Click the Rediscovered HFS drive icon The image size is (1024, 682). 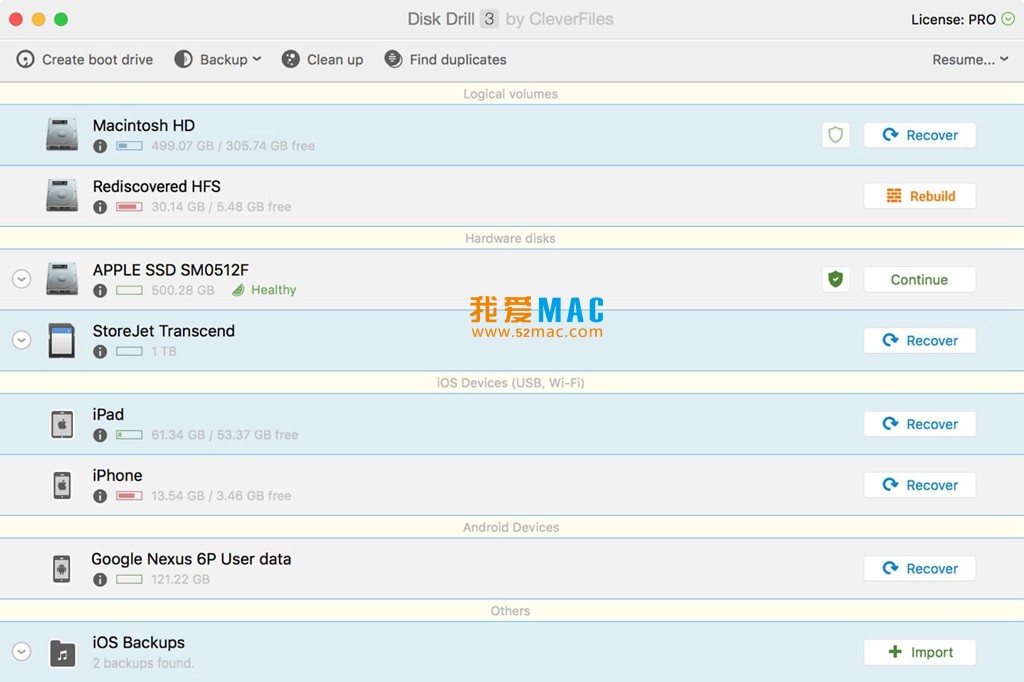[62, 195]
